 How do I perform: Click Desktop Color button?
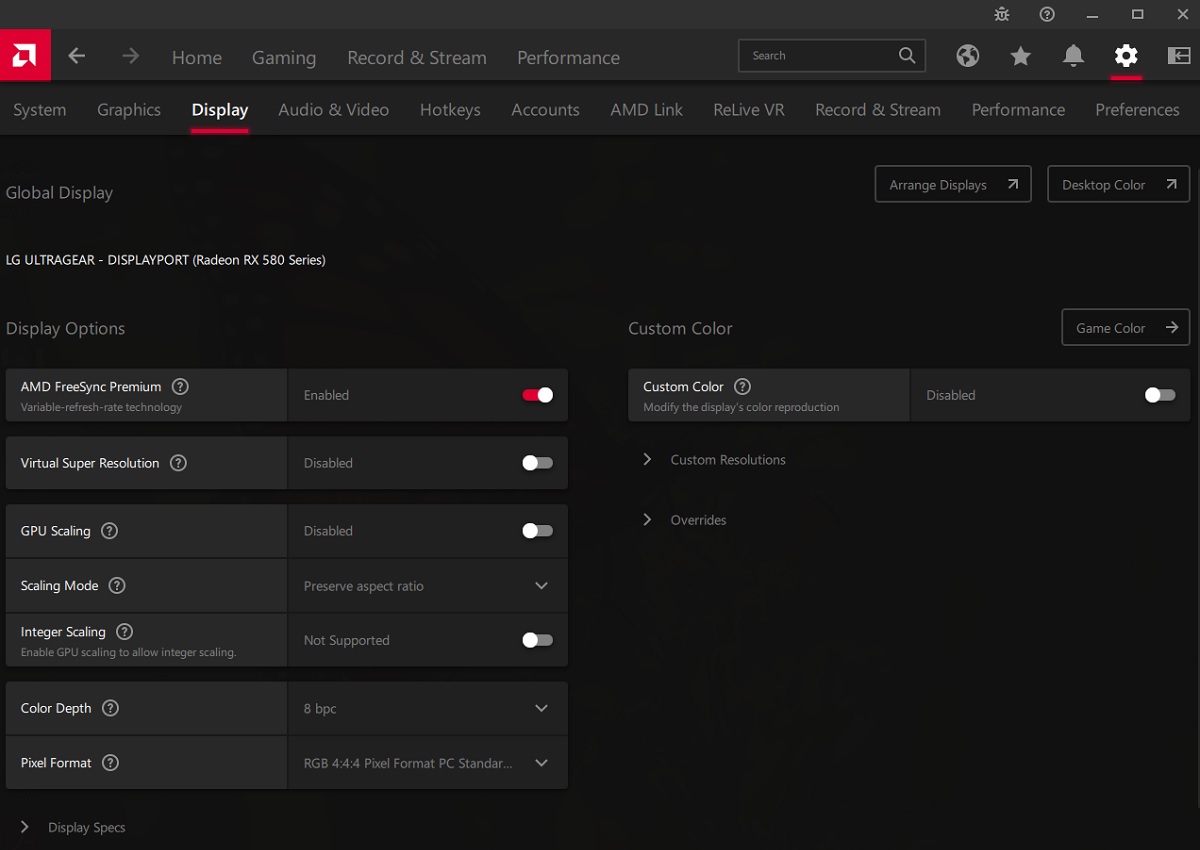coord(1119,184)
